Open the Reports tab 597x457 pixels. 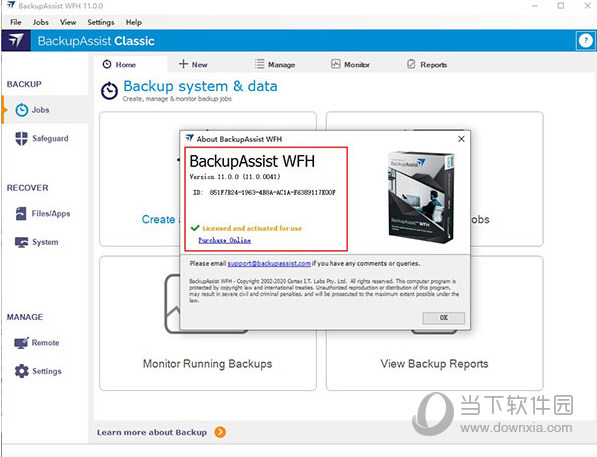click(427, 64)
